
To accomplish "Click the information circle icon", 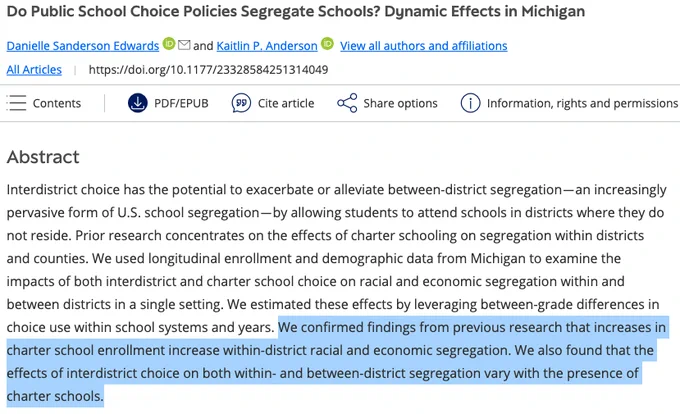I will click(x=471, y=103).
